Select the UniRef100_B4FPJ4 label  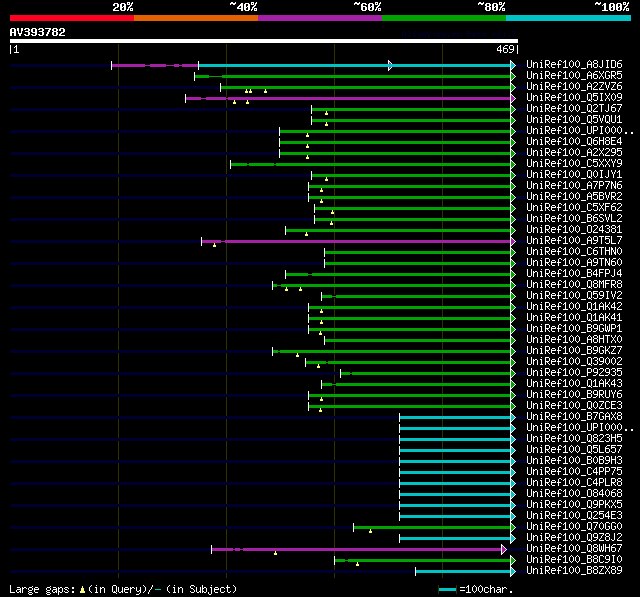(574, 274)
